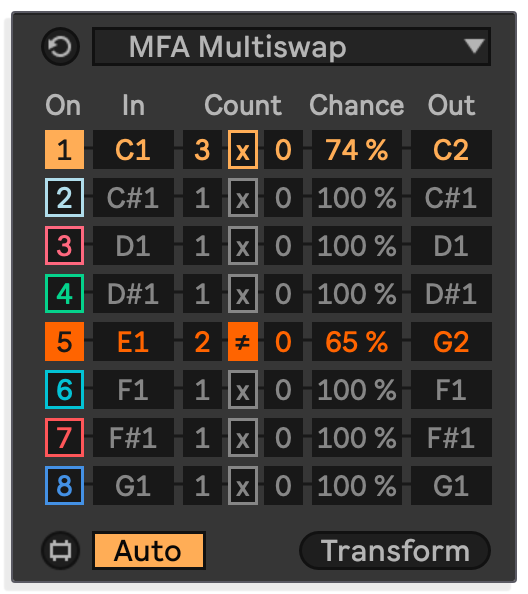Select the D1 output note field
The height and width of the screenshot is (594, 528).
(451, 245)
